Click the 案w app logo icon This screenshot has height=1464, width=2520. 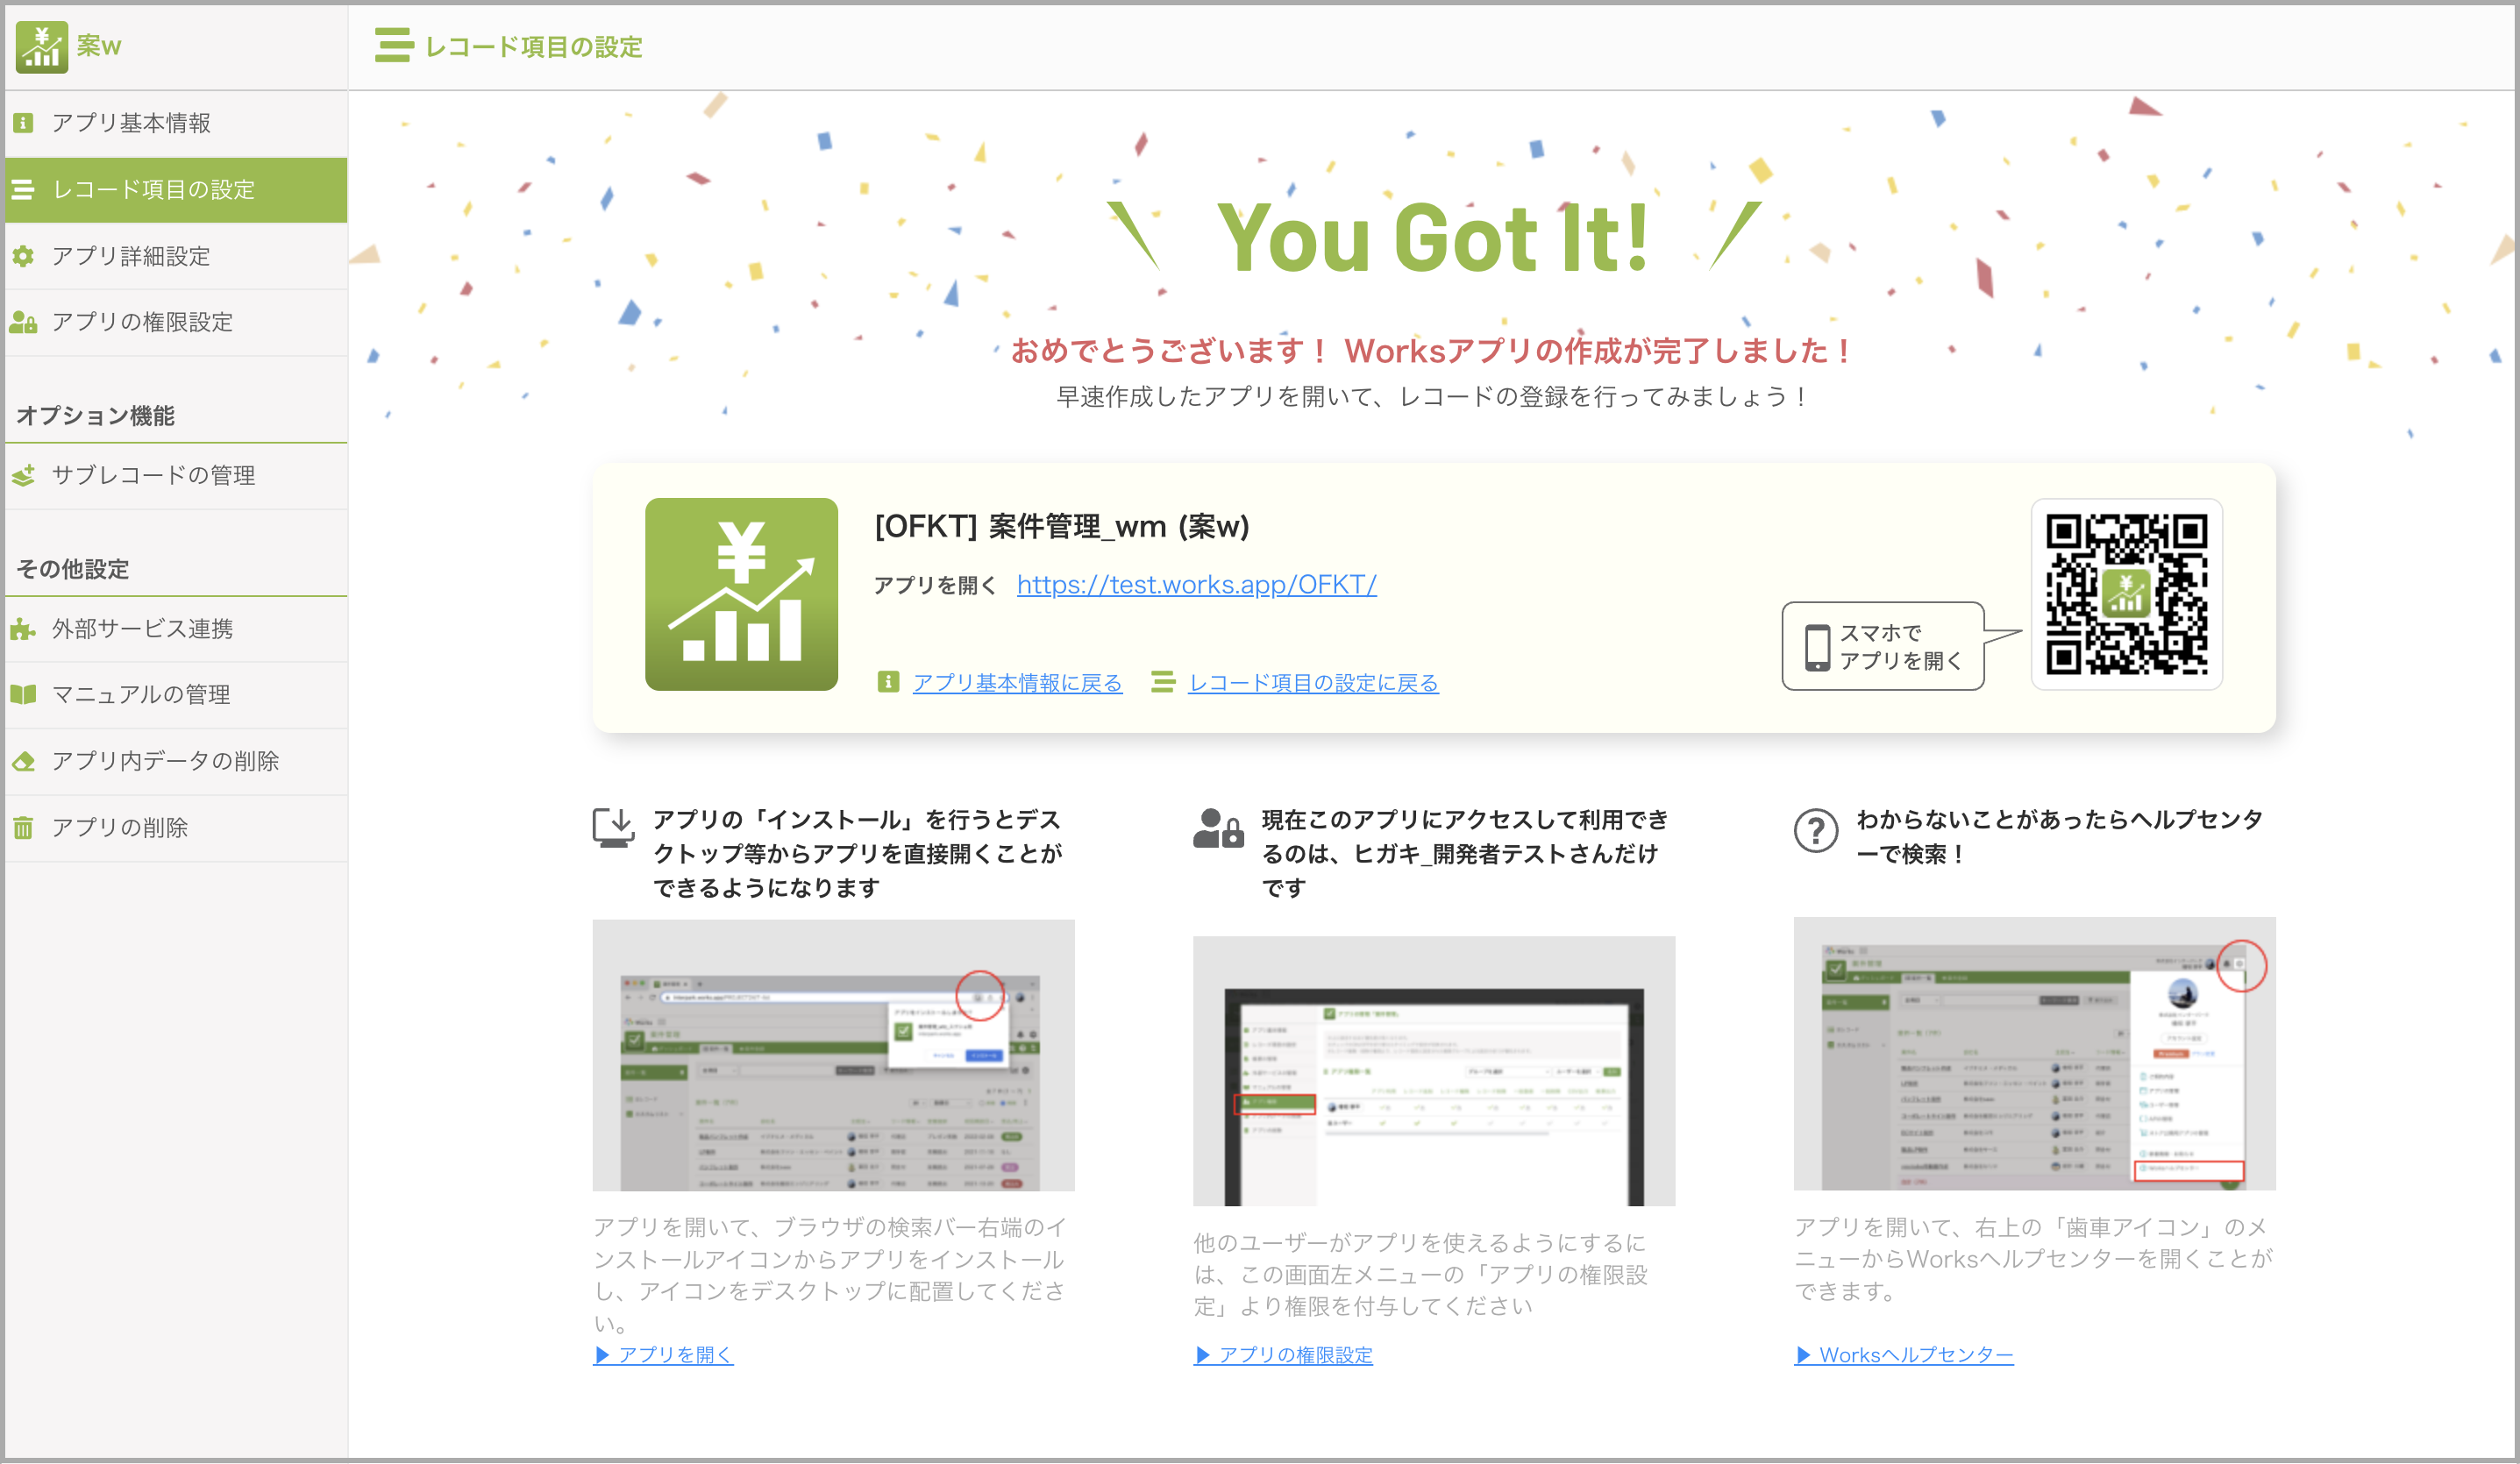click(x=42, y=46)
